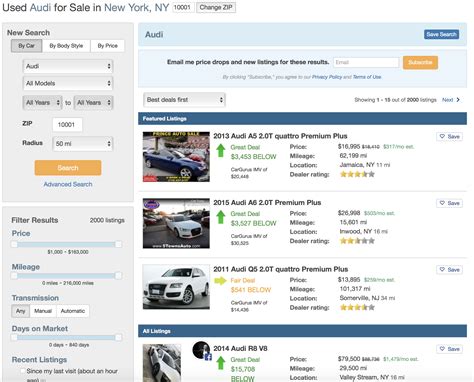Click dealer rating stars for Audi Q5
Screen dimensions: 474x382
pos(357,307)
